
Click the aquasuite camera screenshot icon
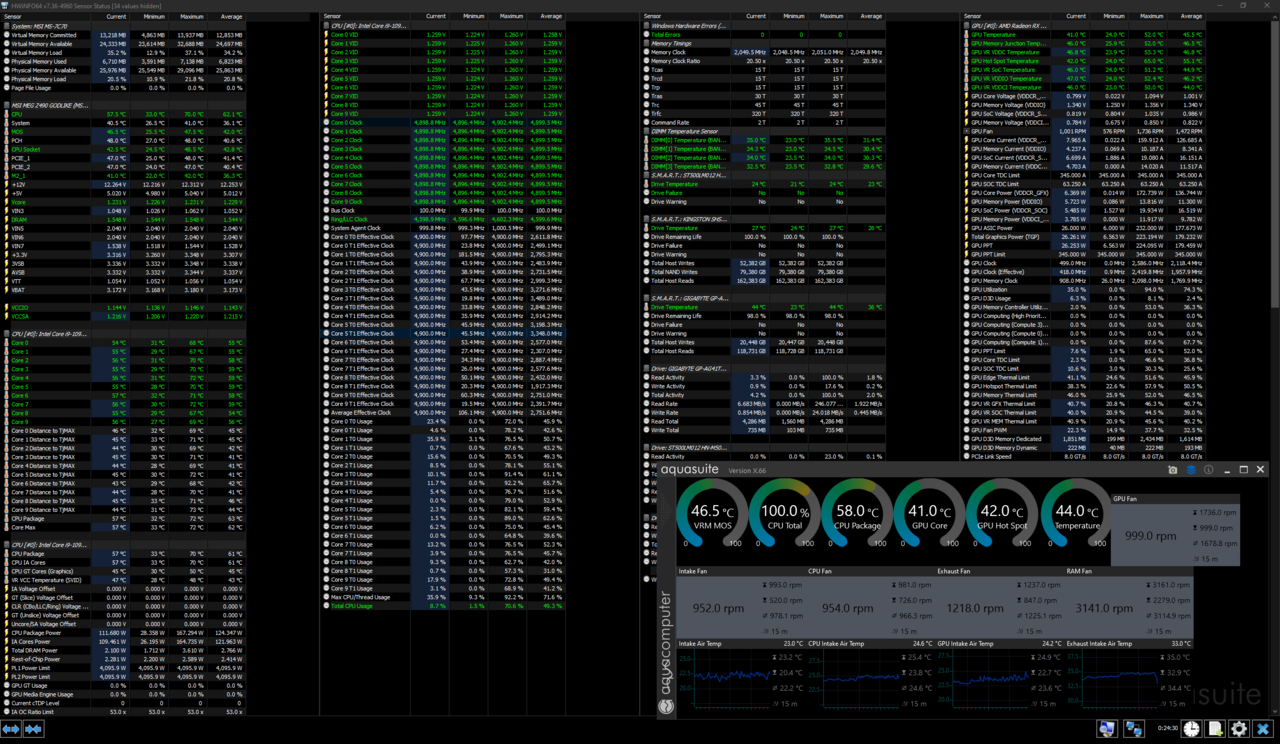[1173, 470]
